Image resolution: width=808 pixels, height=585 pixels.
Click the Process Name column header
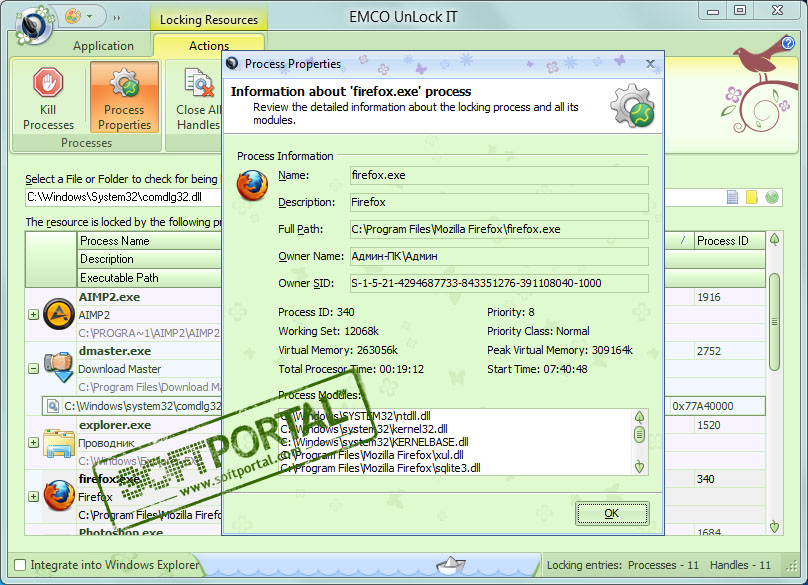tap(149, 241)
